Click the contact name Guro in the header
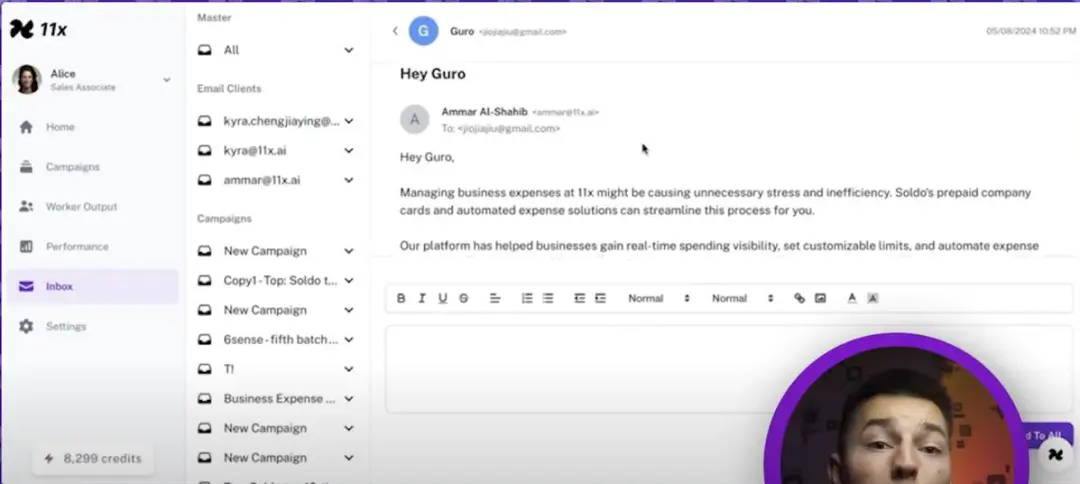The width and height of the screenshot is (1080, 484). pyautogui.click(x=462, y=32)
